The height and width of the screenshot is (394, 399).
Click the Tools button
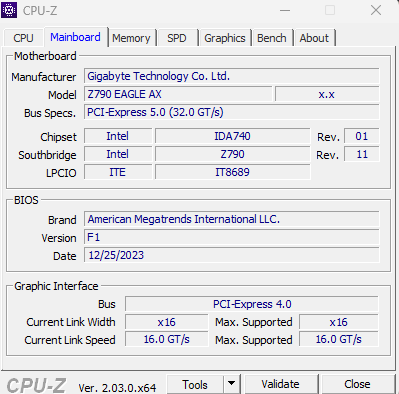coord(195,384)
